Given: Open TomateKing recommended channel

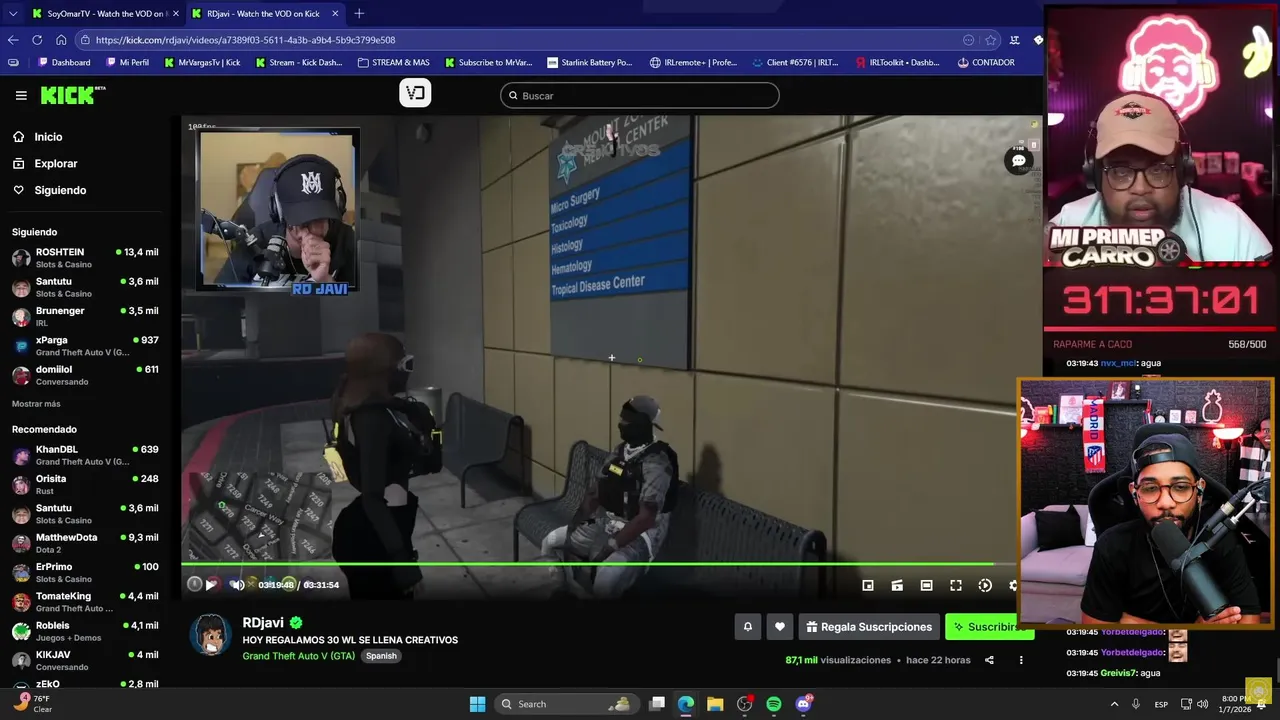Looking at the screenshot, I should (x=85, y=601).
